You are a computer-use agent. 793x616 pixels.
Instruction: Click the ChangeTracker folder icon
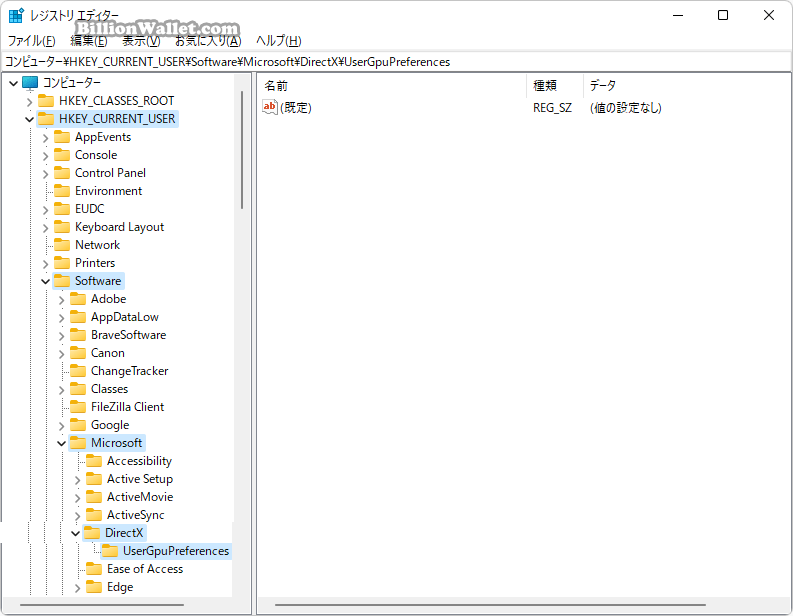click(x=78, y=371)
